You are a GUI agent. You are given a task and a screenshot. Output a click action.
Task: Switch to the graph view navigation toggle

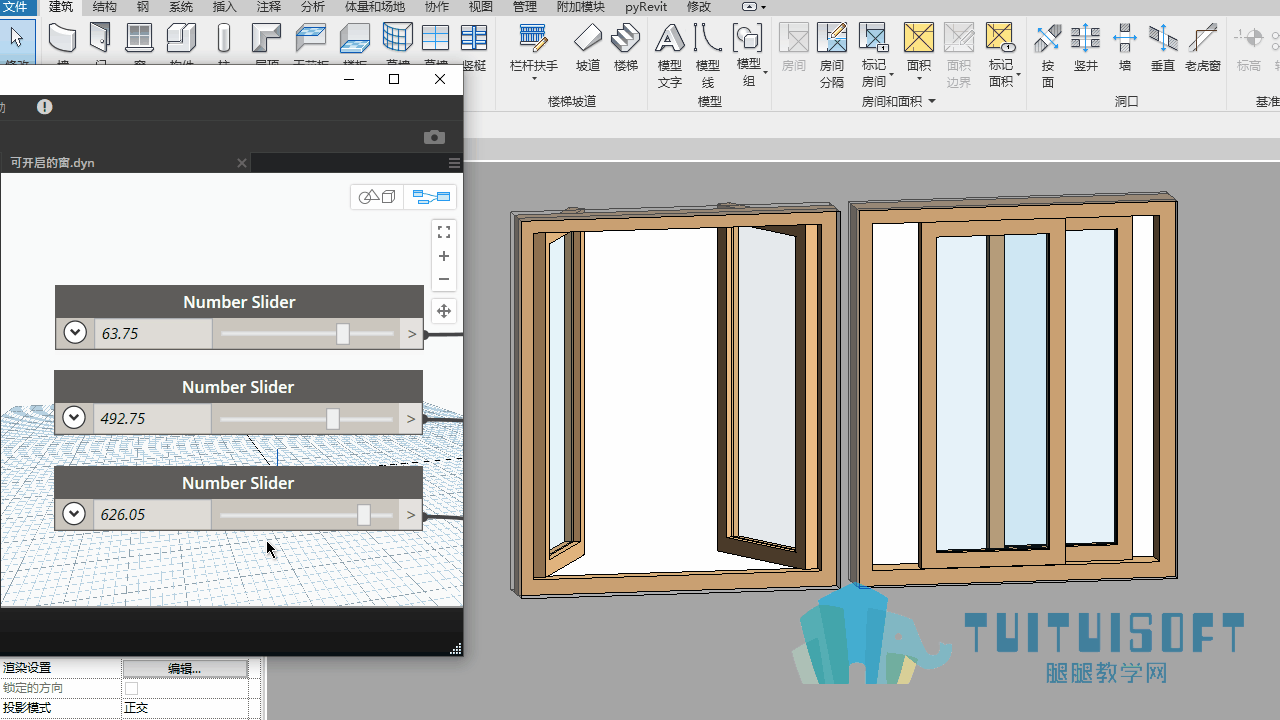coord(431,197)
